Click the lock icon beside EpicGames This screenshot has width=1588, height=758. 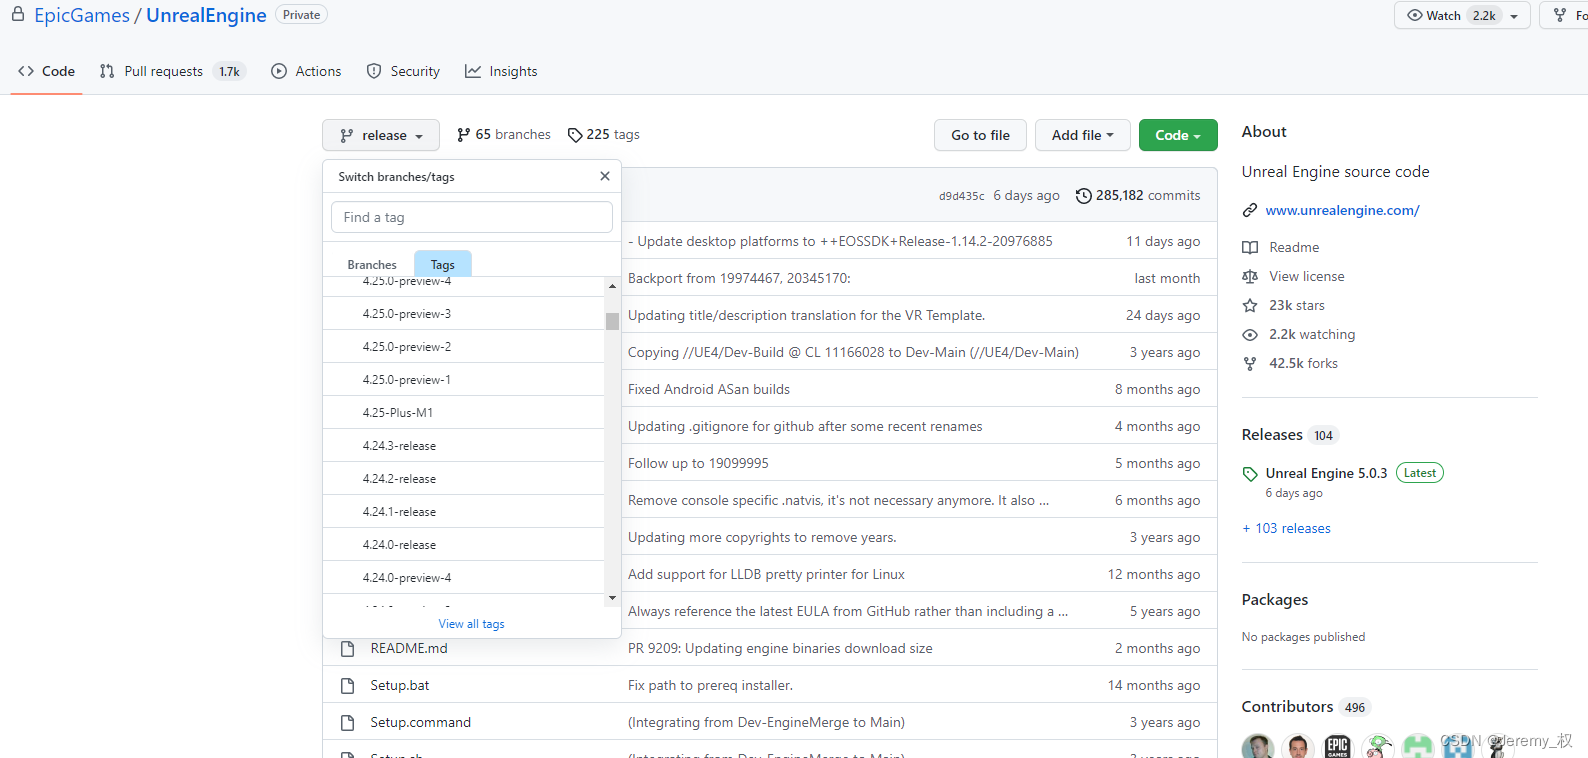[x=18, y=14]
